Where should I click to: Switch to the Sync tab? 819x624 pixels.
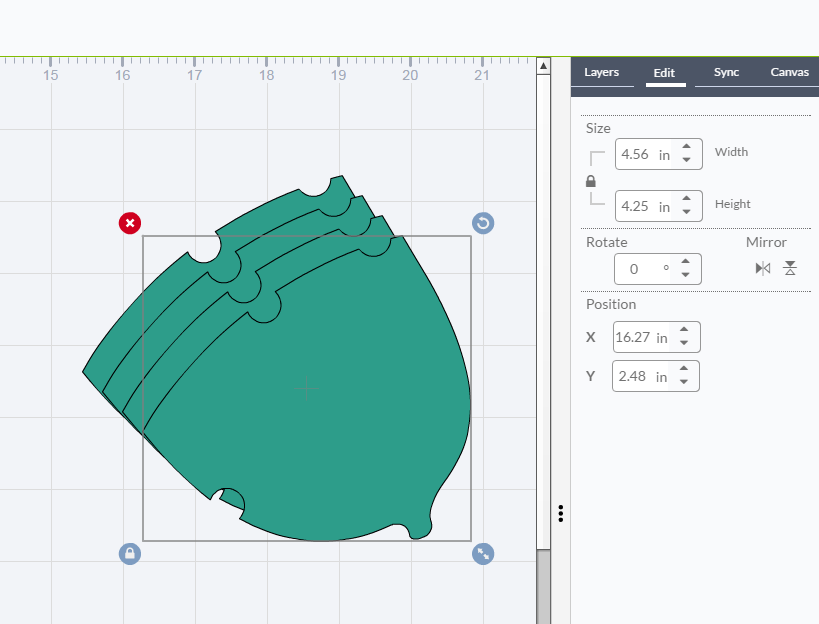point(726,73)
